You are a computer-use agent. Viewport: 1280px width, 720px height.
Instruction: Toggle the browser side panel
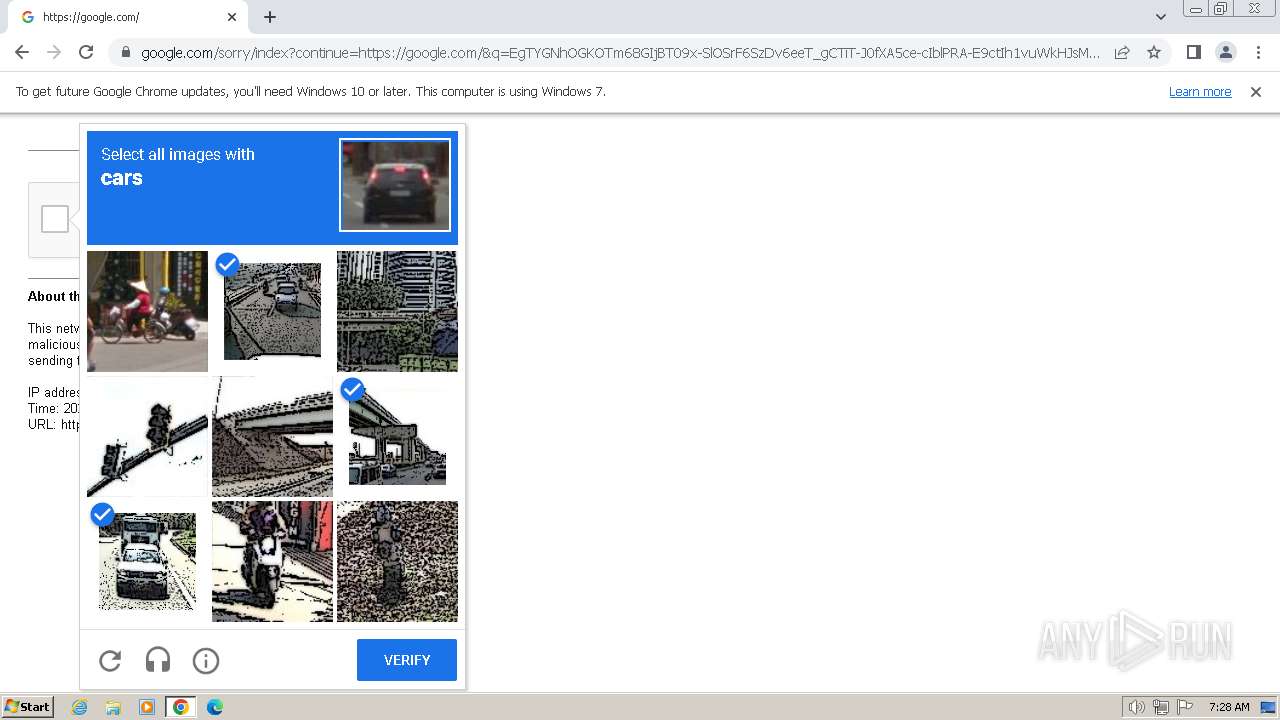point(1194,52)
